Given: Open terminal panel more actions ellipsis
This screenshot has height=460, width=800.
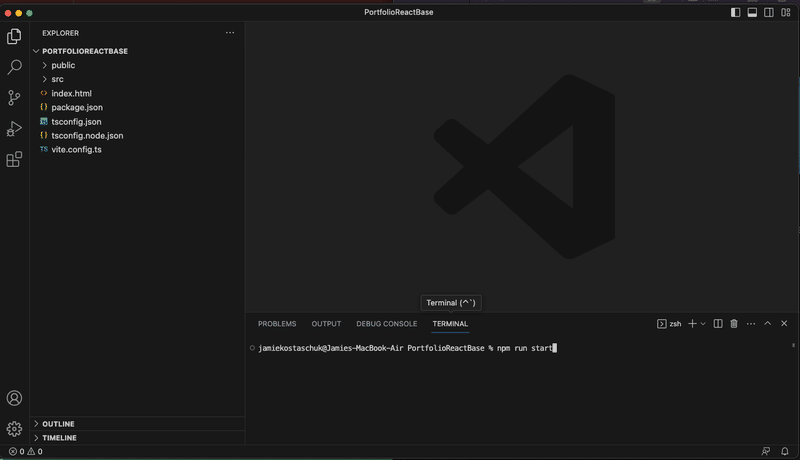Looking at the screenshot, I should (751, 323).
